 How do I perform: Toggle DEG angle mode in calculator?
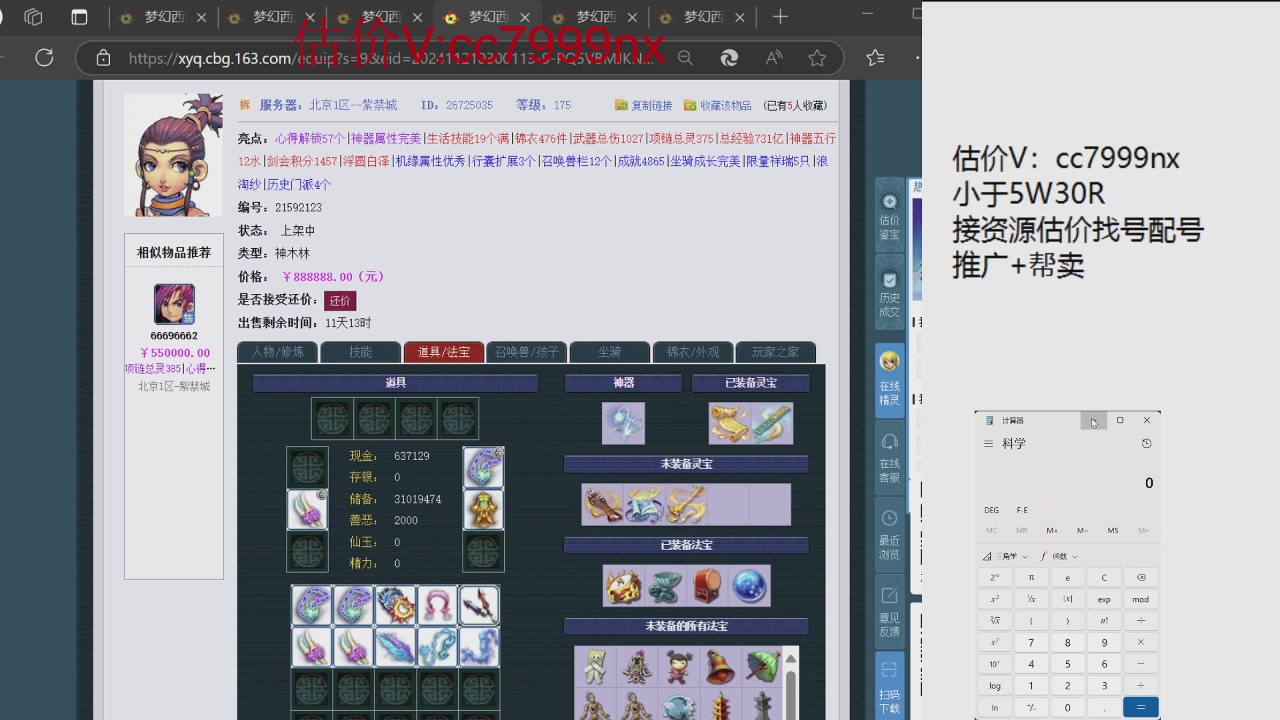click(x=991, y=510)
